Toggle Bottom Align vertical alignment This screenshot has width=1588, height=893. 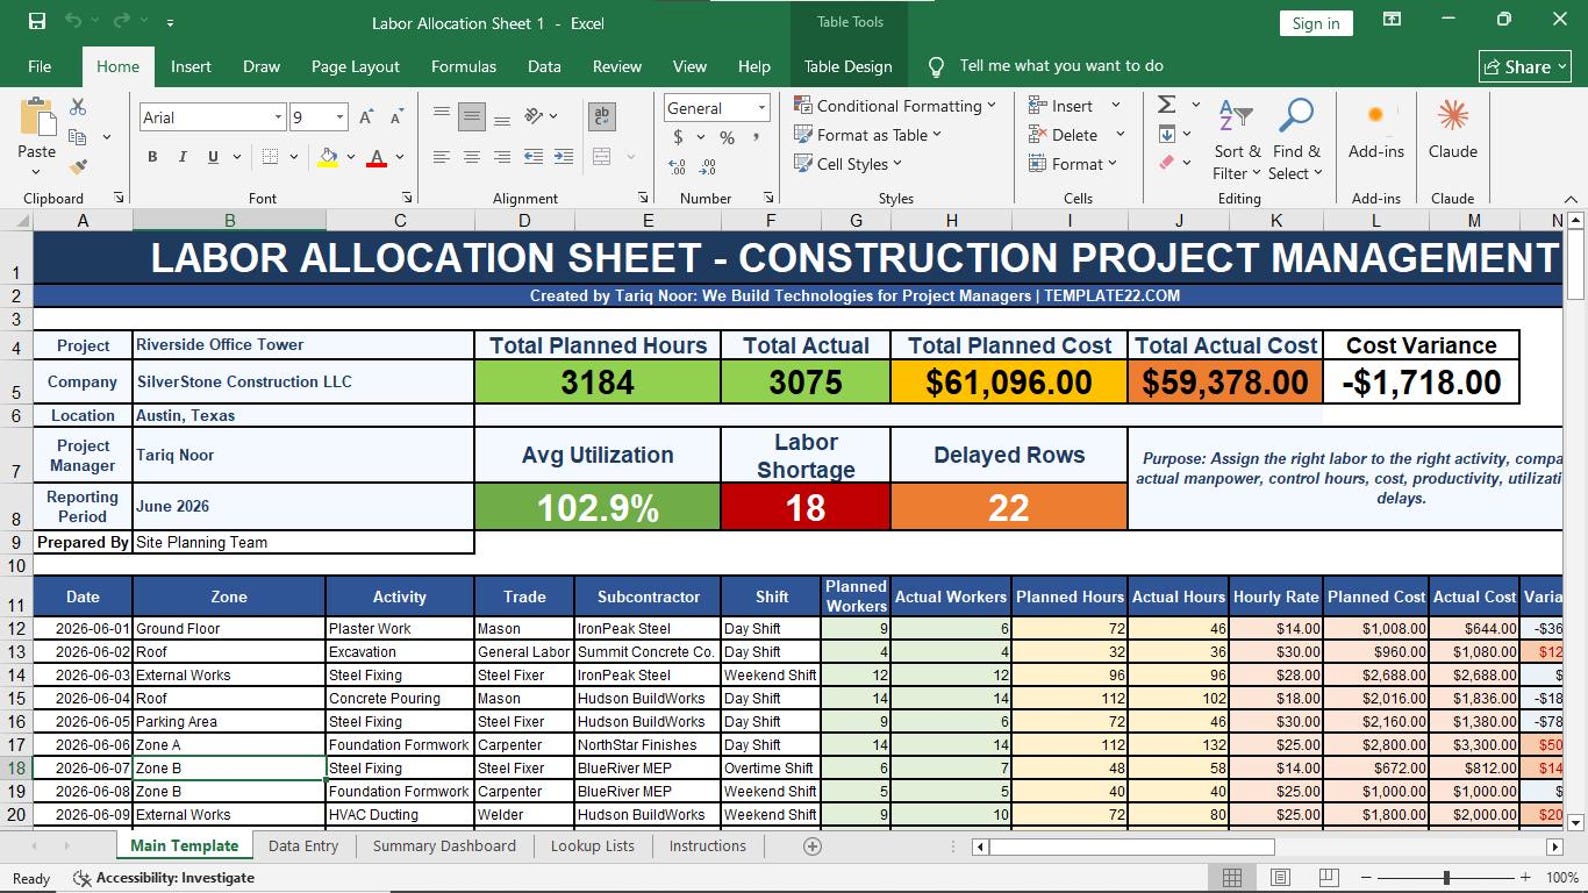[x=502, y=117]
